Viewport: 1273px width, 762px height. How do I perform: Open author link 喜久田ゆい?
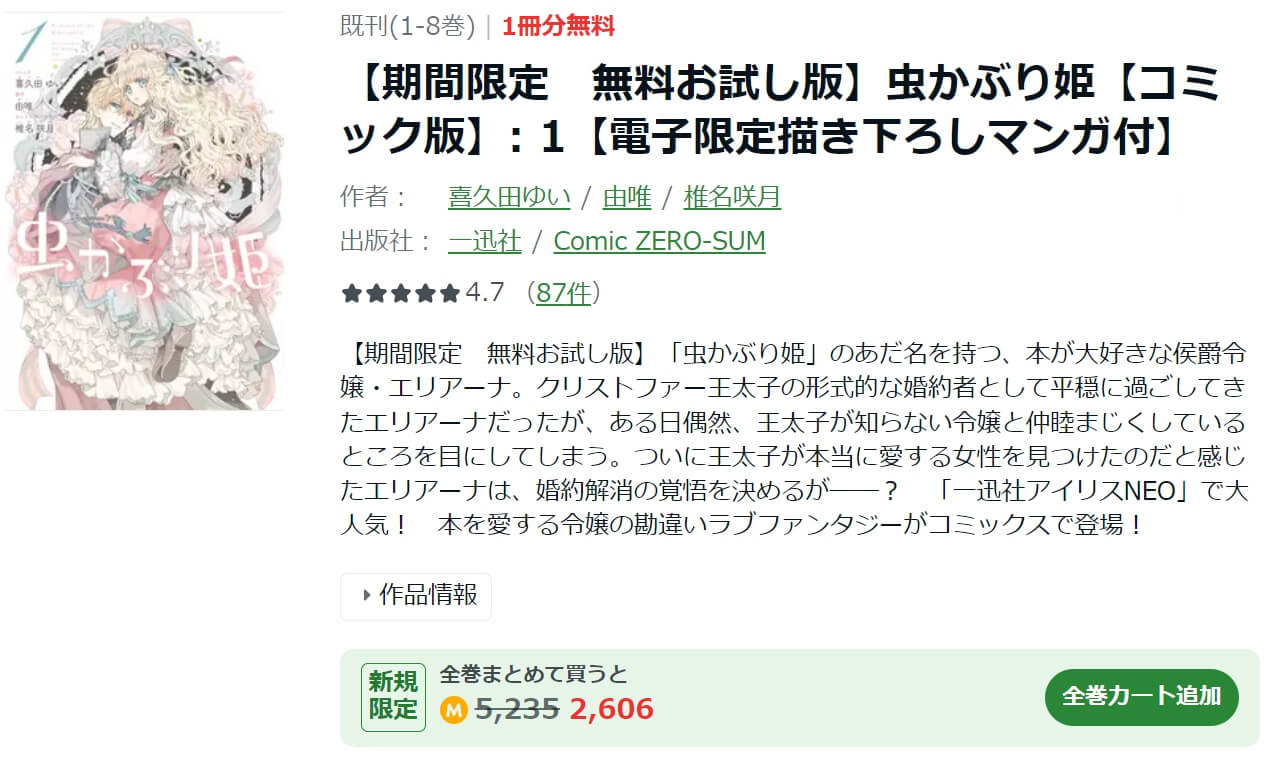509,197
